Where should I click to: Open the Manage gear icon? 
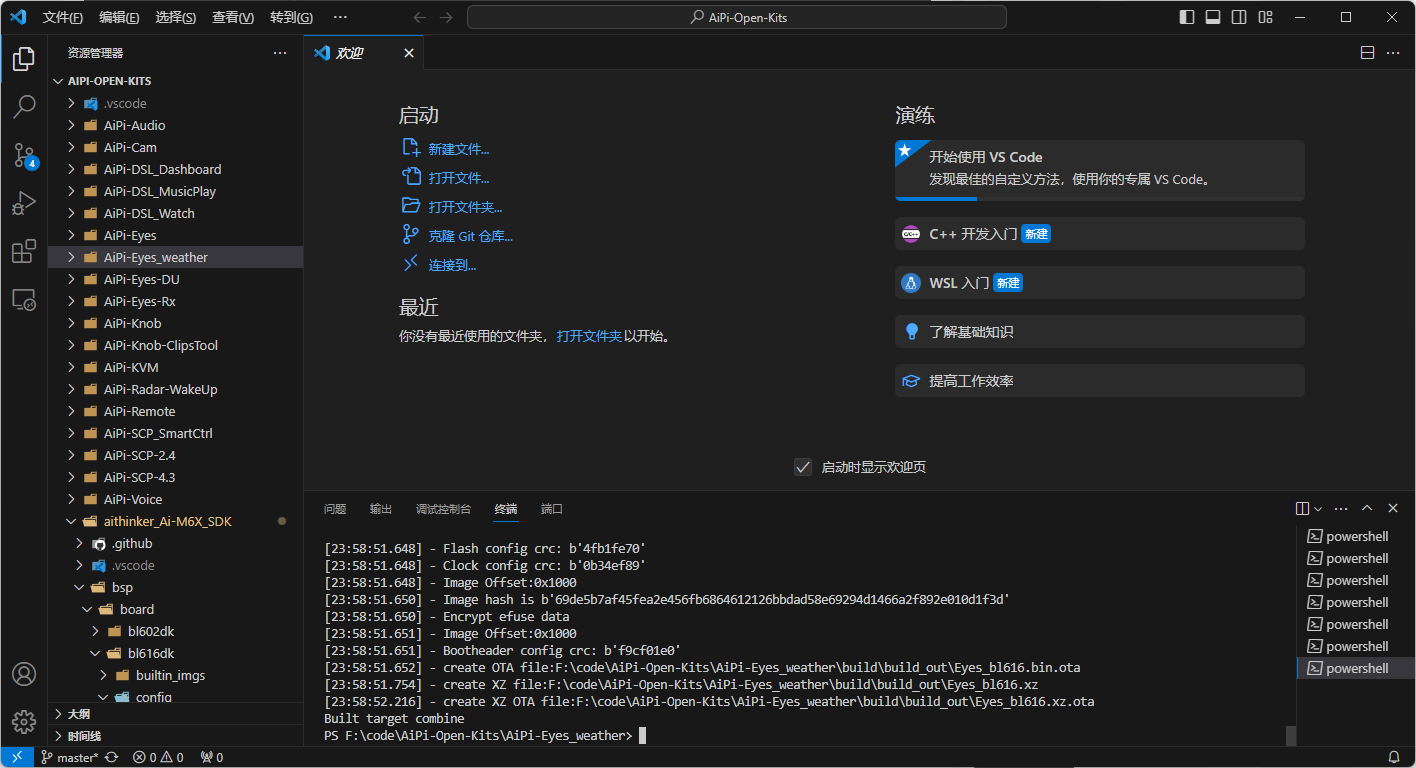(x=24, y=721)
